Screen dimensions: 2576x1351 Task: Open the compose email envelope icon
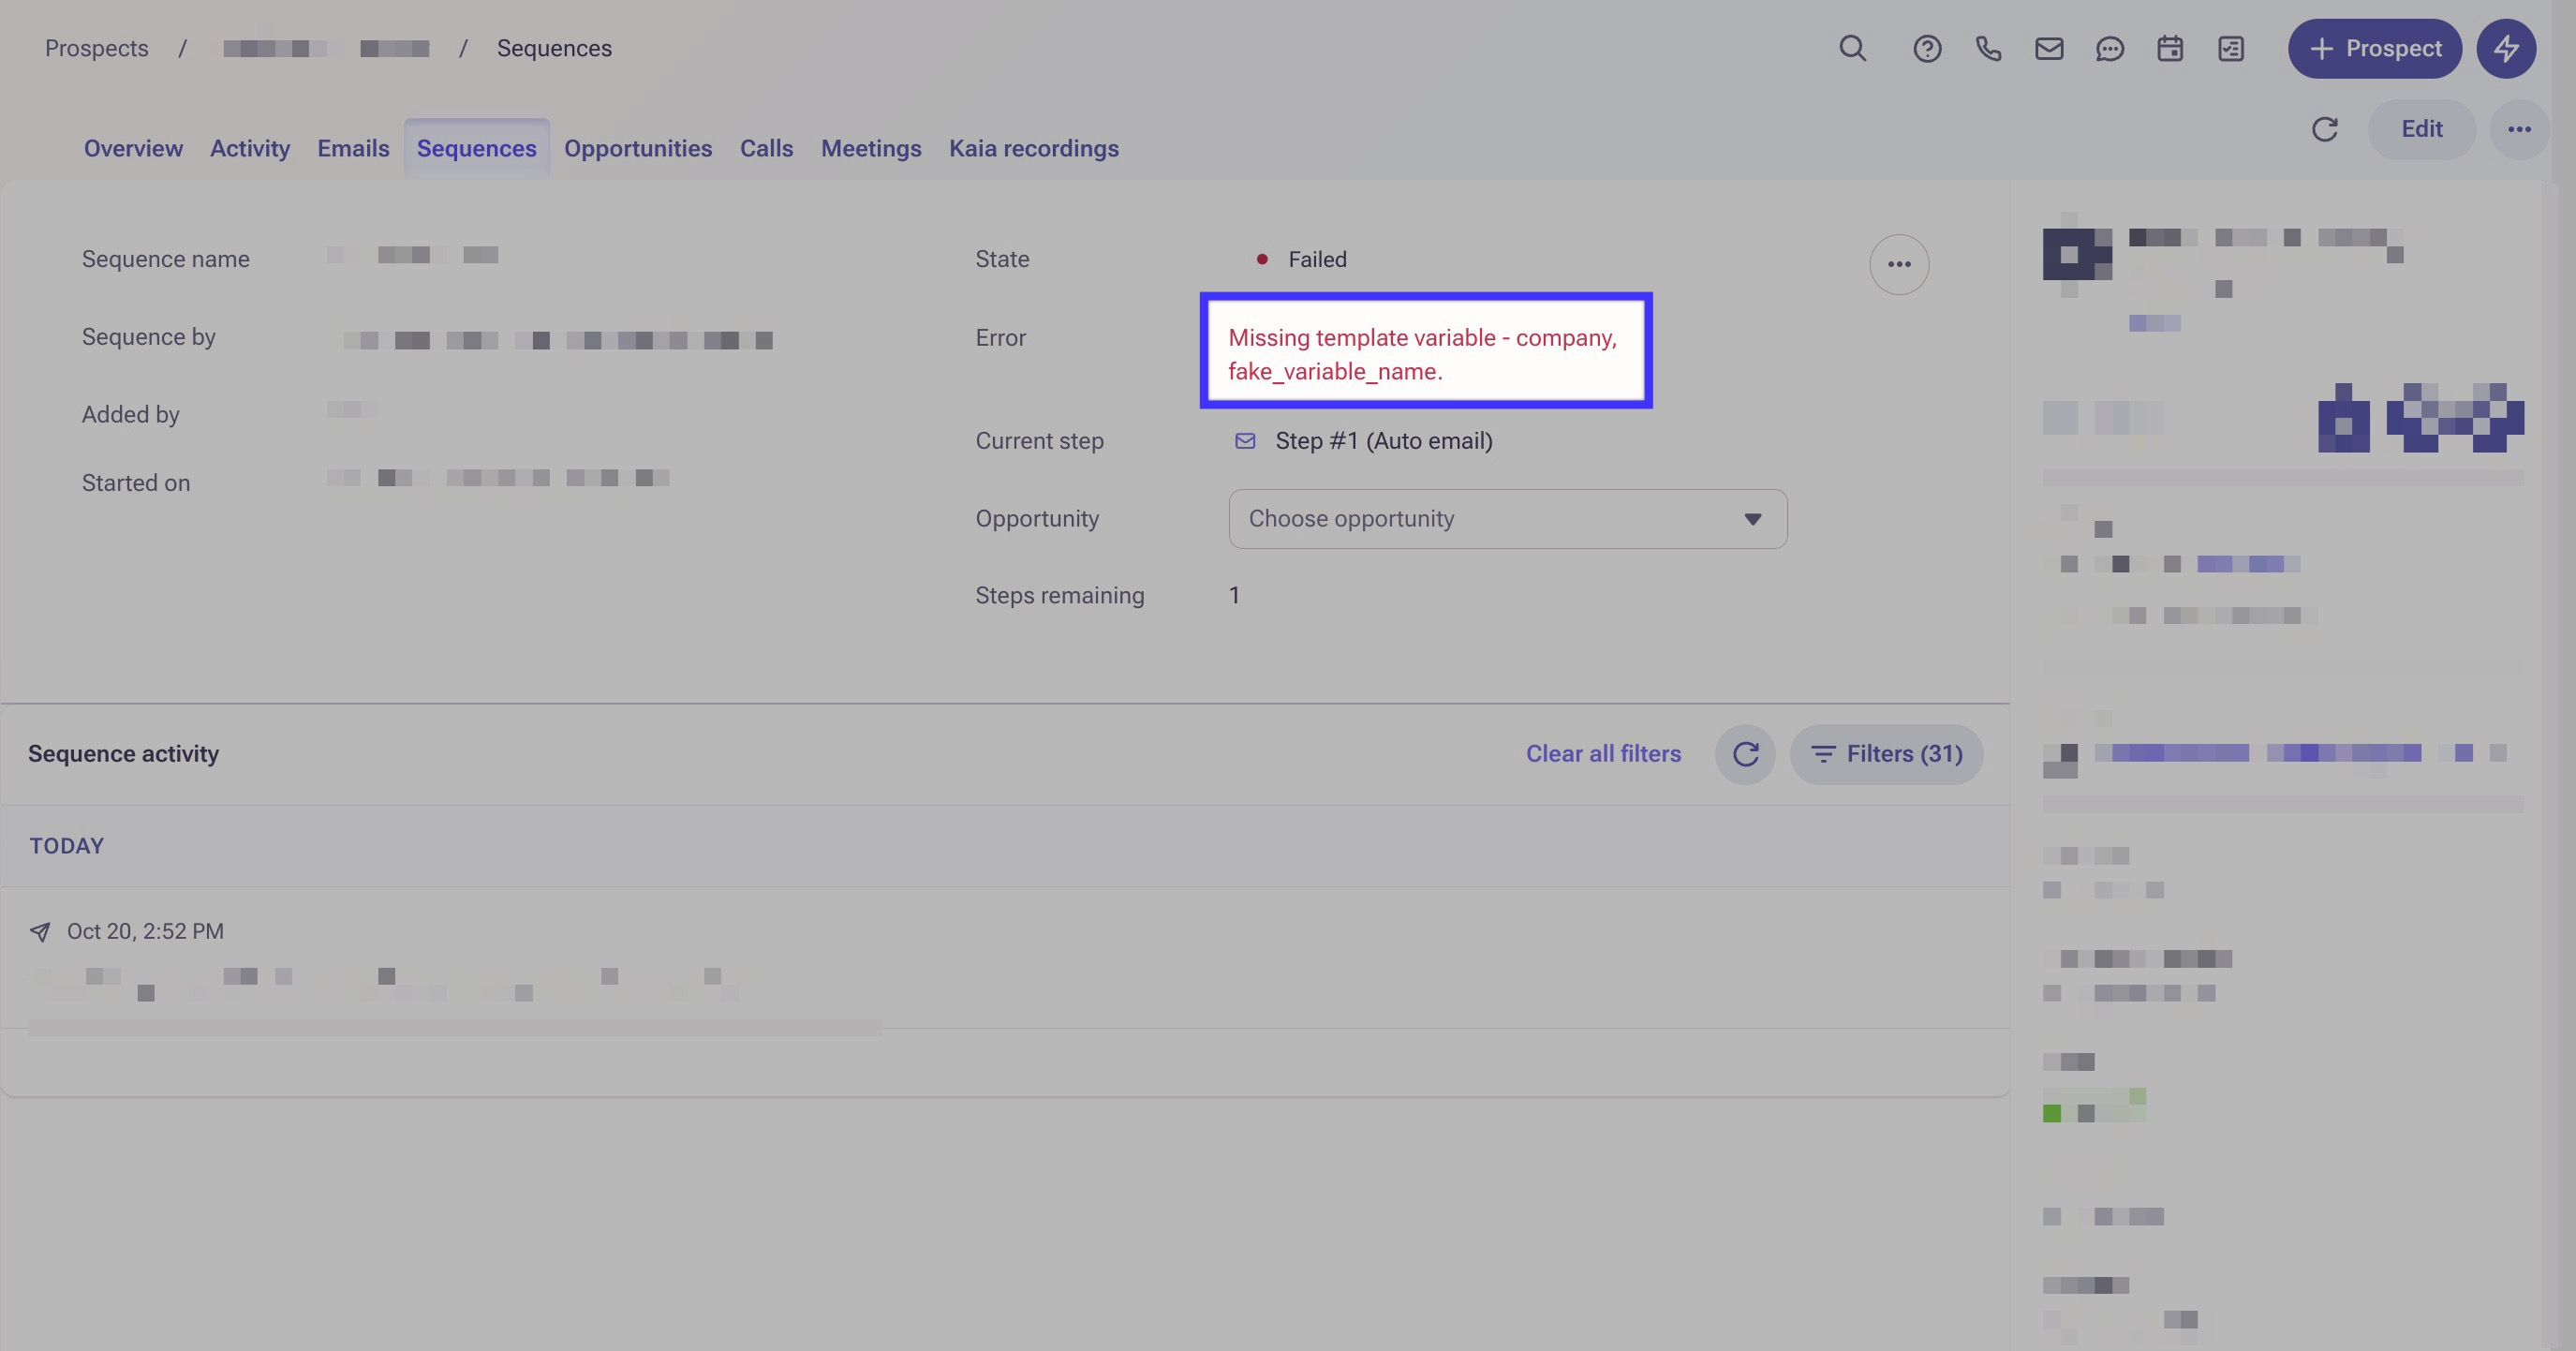tap(2049, 48)
